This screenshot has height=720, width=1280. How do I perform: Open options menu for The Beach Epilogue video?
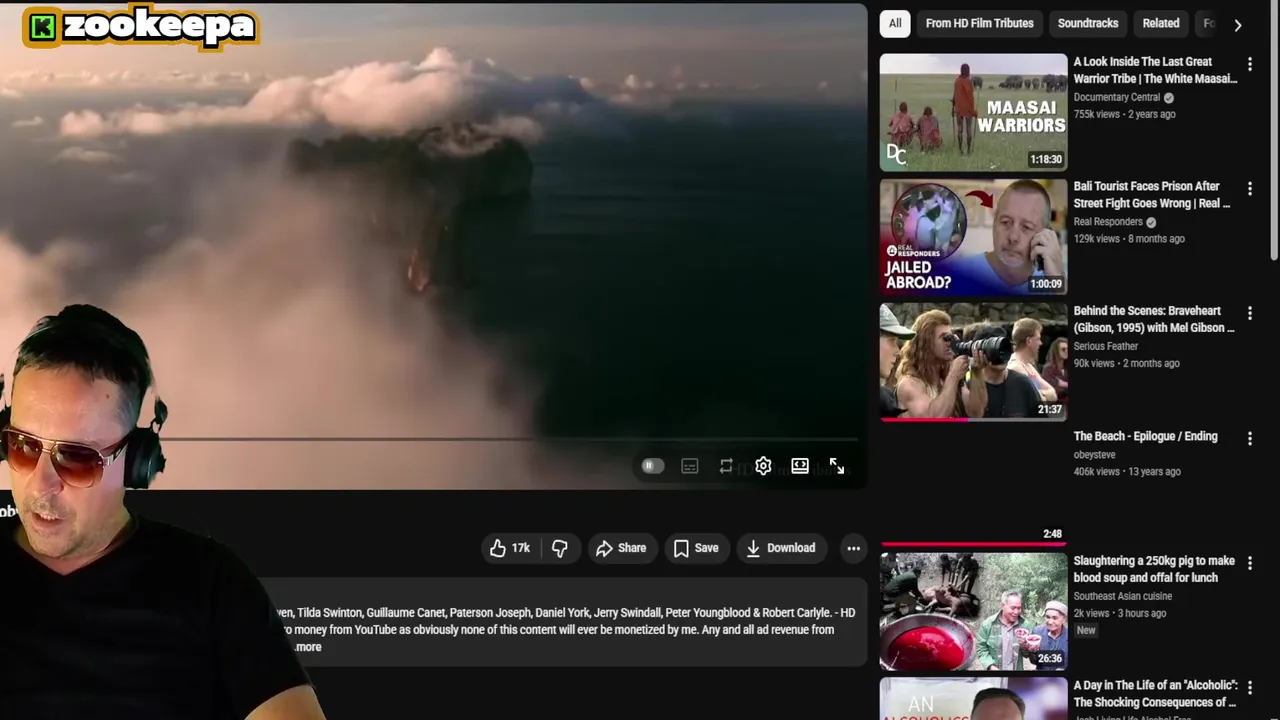[1249, 438]
